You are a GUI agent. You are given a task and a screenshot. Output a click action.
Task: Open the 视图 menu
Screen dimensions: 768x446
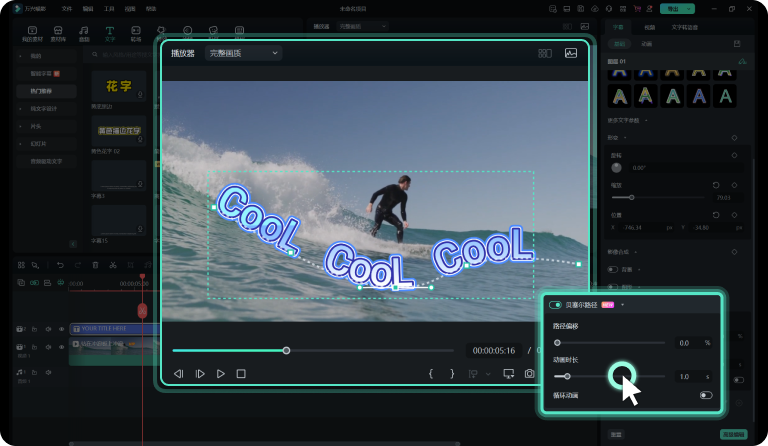point(130,9)
